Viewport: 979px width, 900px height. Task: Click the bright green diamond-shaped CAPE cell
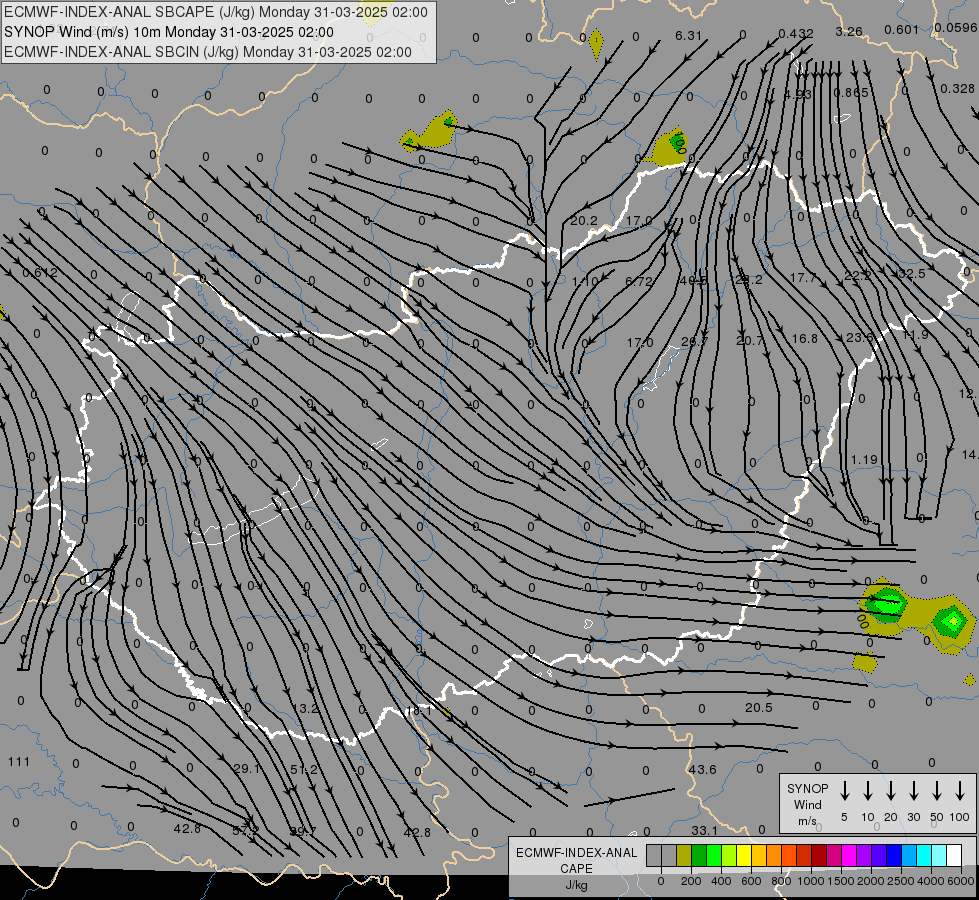coord(953,621)
